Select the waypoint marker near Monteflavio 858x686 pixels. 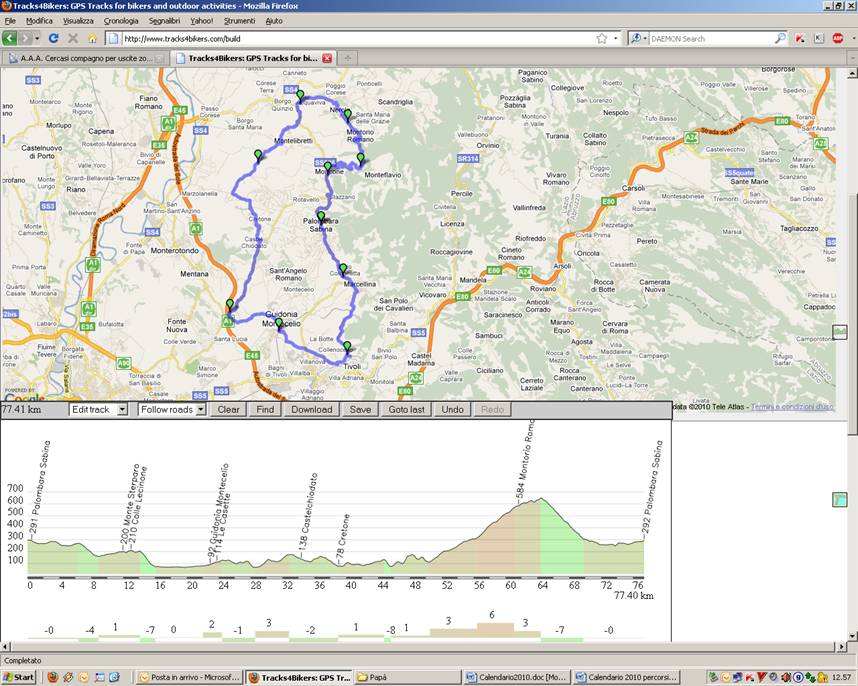pyautogui.click(x=361, y=159)
